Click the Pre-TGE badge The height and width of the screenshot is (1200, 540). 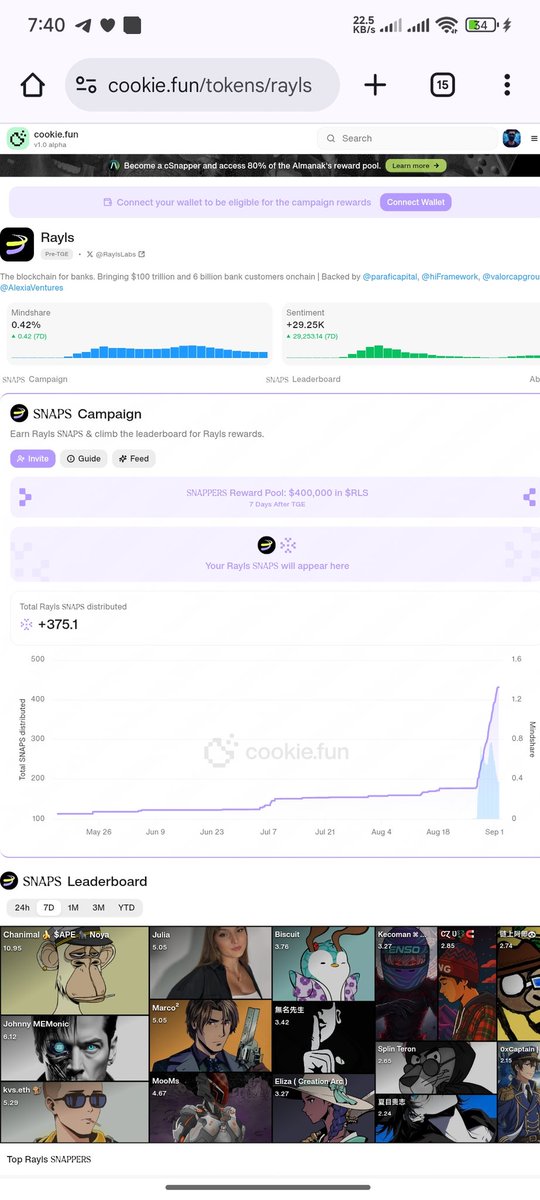coord(56,255)
